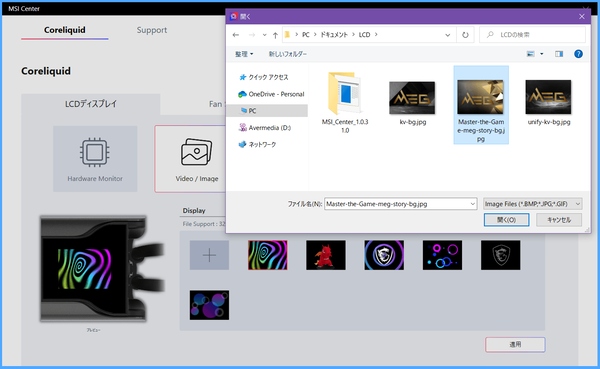Select the MSI dragon logo circle thumbnail
This screenshot has width=600, height=369.
point(384,255)
